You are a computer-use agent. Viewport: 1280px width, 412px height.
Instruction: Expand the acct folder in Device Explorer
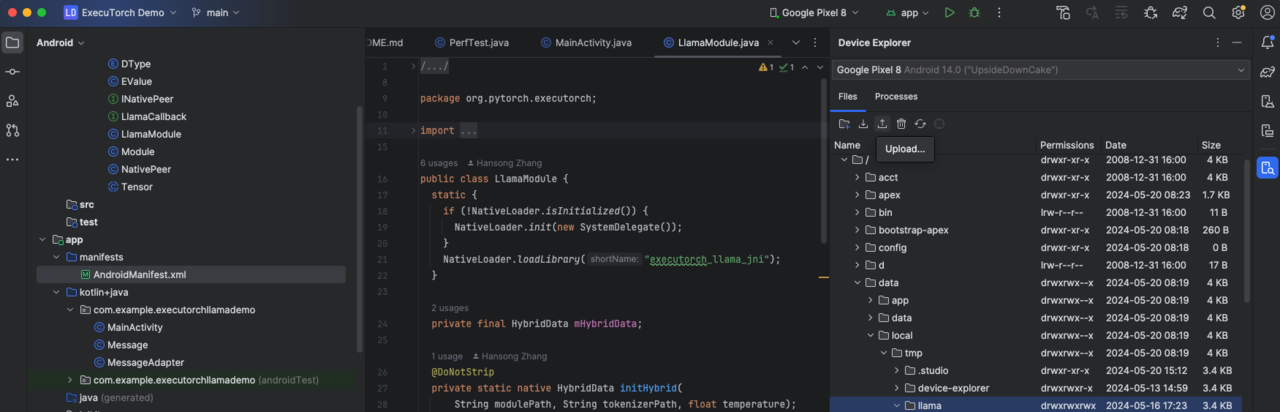857,177
